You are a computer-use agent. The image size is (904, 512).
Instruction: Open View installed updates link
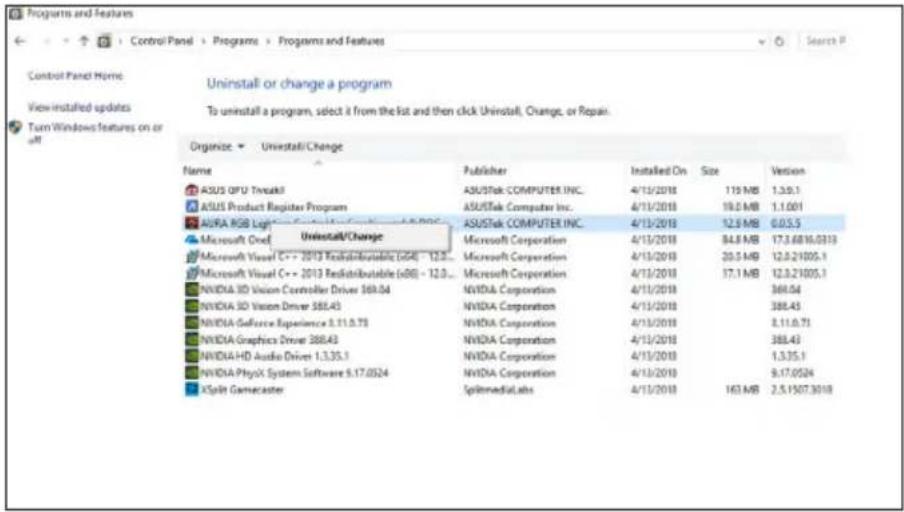point(80,107)
